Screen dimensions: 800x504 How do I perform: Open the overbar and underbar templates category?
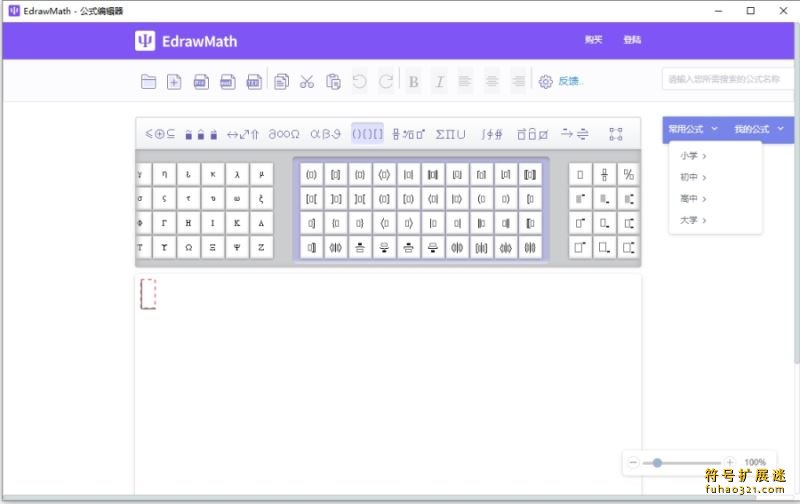coord(532,134)
